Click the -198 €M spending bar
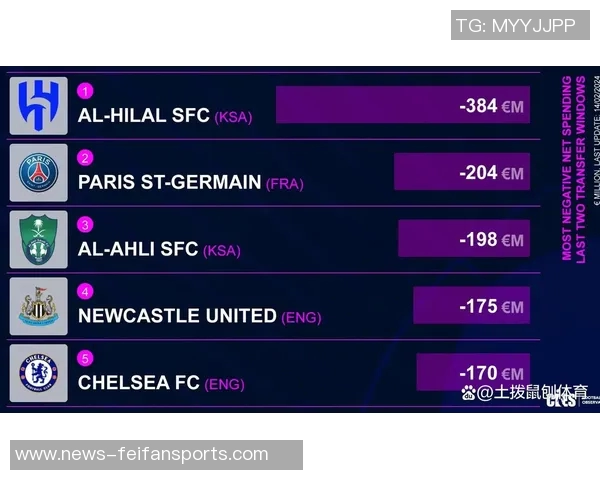The image size is (600, 480). (x=463, y=239)
